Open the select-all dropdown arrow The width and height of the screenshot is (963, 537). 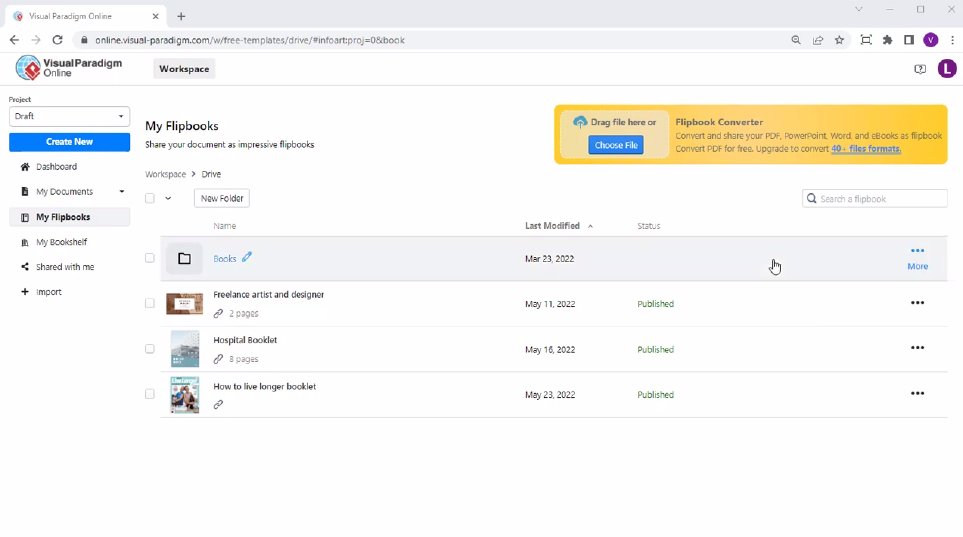[168, 199]
